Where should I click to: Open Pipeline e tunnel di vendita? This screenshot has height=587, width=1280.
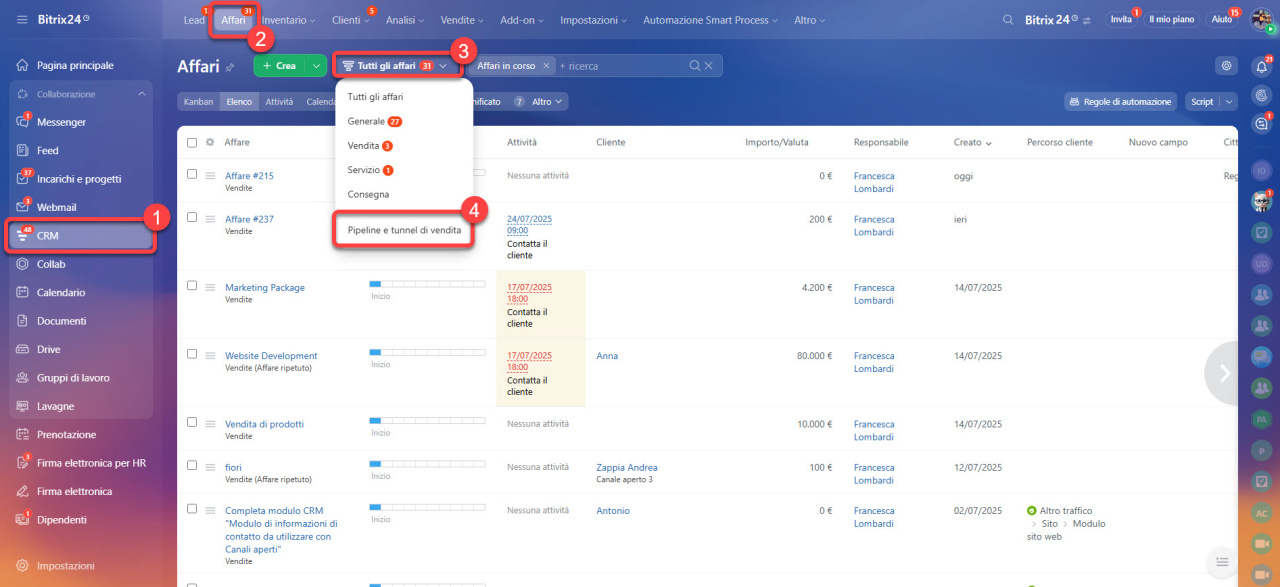404,230
